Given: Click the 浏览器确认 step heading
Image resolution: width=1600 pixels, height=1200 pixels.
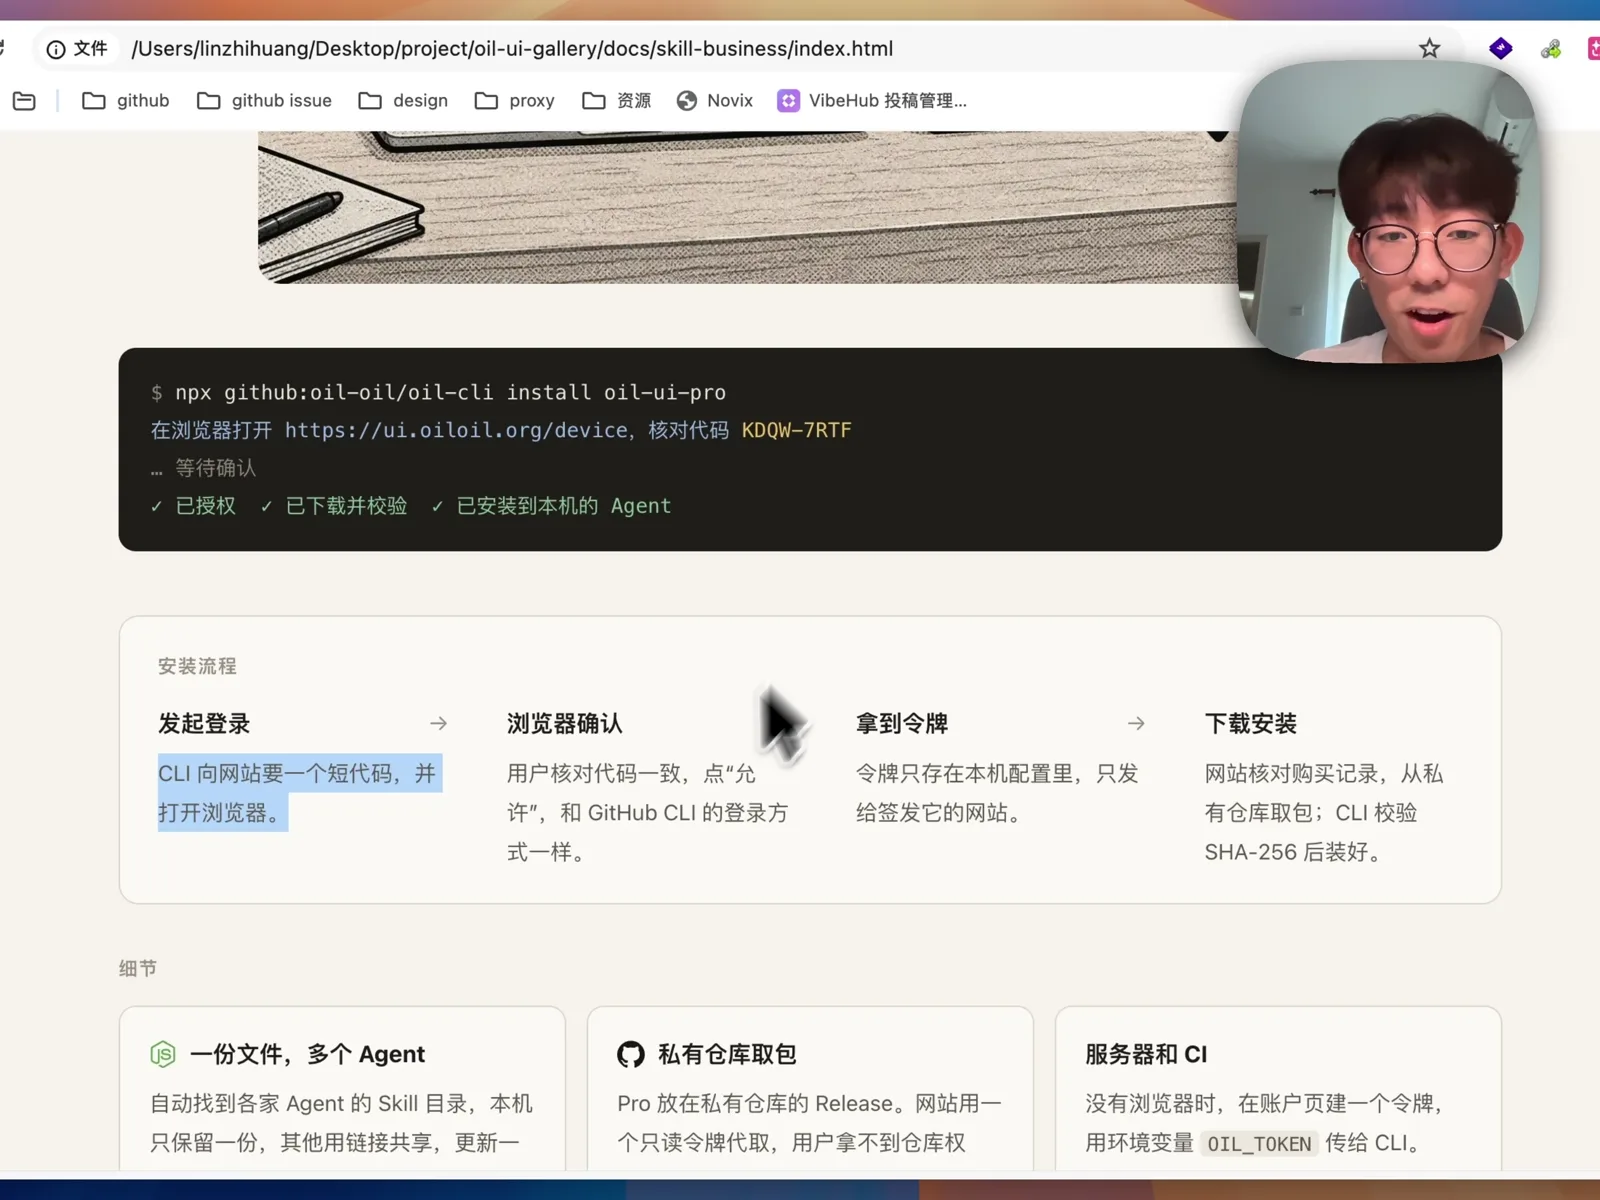Looking at the screenshot, I should (564, 723).
